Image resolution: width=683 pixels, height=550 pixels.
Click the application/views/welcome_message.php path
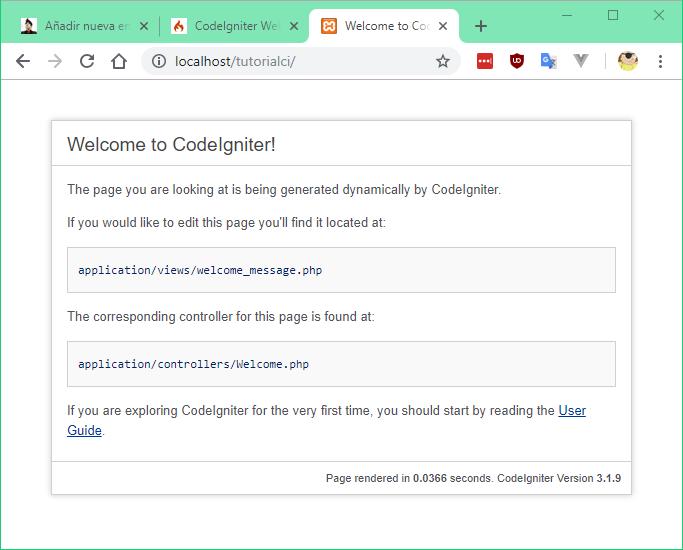coord(200,270)
